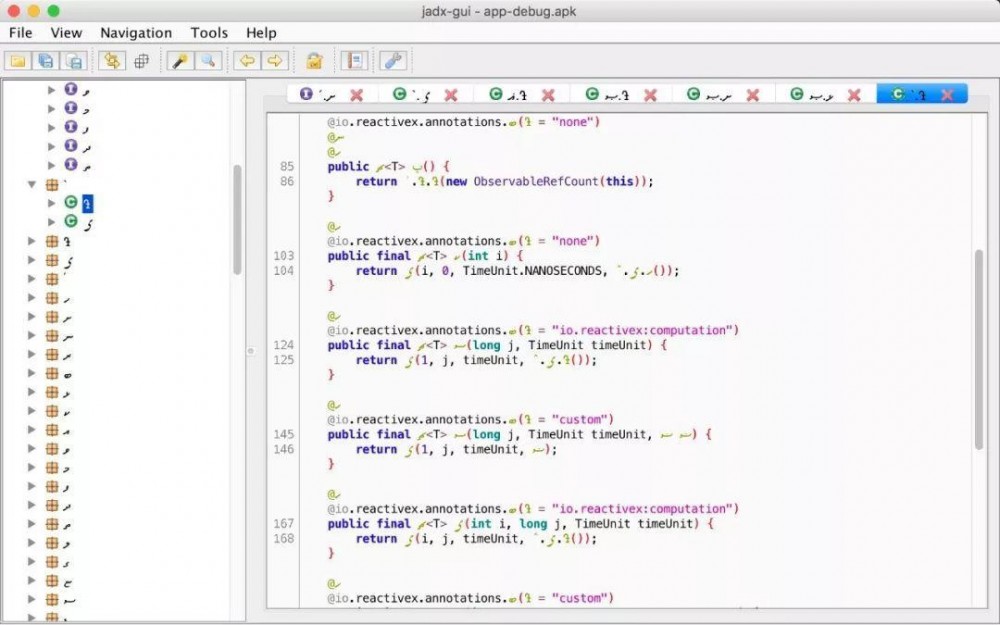Click TimeUnit.NANOSECONDS in the code

[x=532, y=271]
